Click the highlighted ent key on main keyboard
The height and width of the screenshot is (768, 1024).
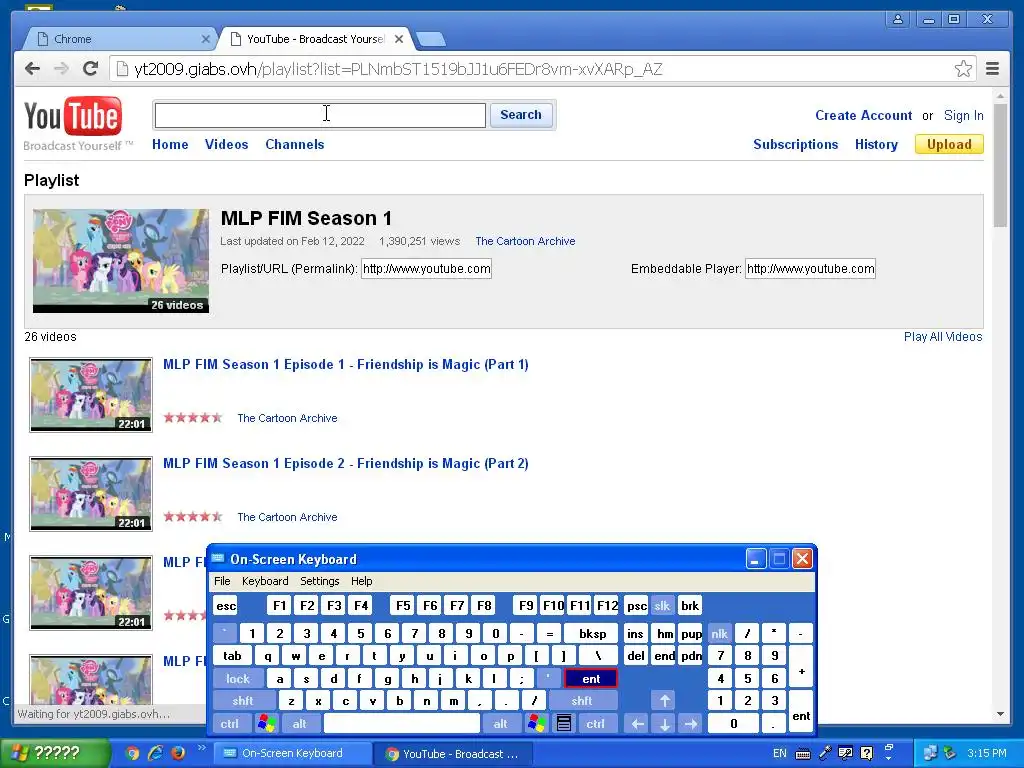[590, 679]
